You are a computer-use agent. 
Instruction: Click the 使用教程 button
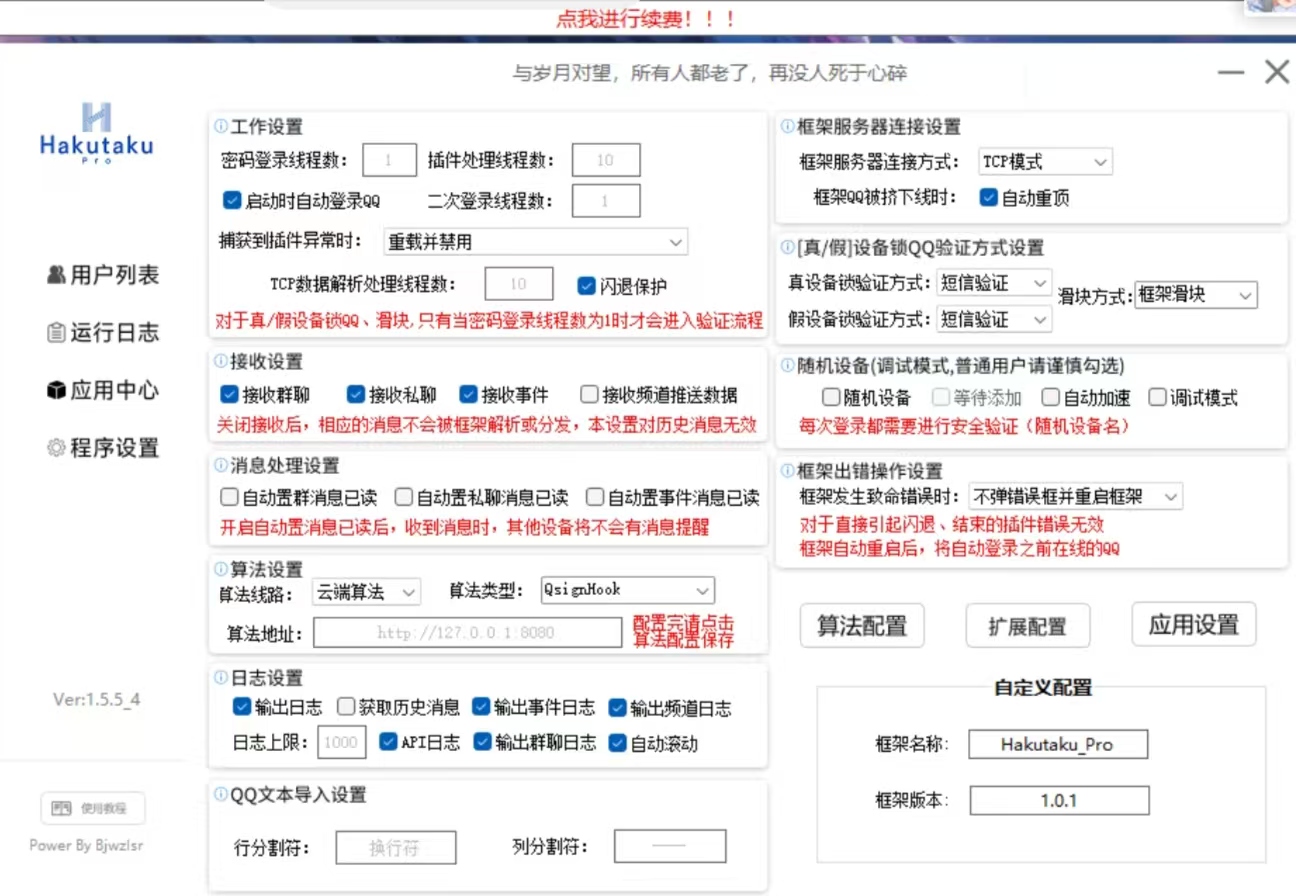point(92,808)
